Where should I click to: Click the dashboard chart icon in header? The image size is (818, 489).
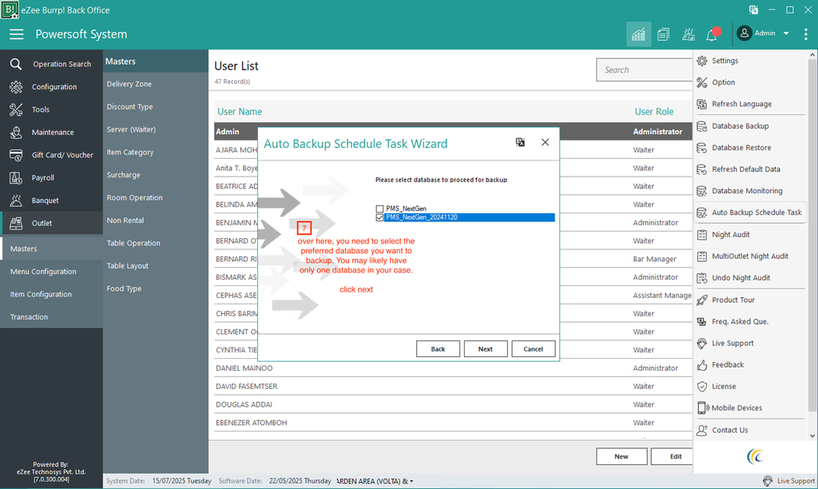click(637, 34)
